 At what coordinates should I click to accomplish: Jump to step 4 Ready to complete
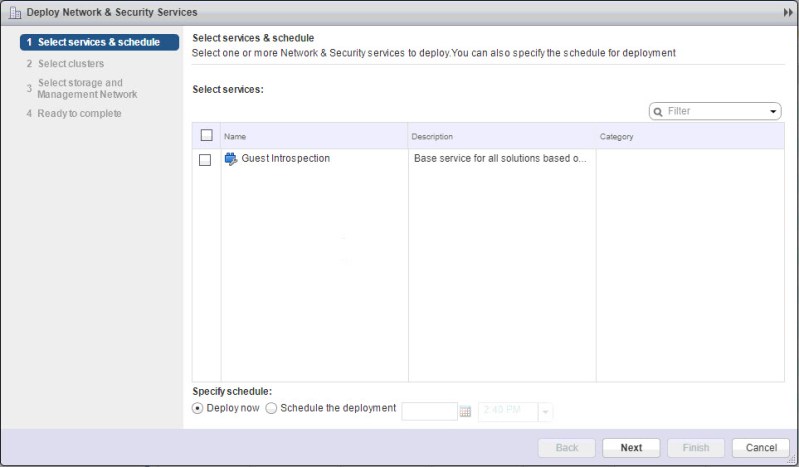[79, 113]
